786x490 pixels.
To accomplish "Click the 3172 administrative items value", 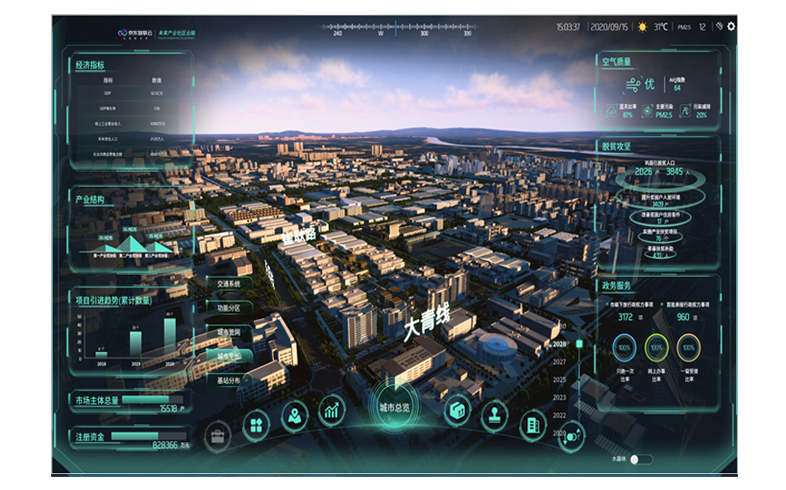I will click(625, 317).
